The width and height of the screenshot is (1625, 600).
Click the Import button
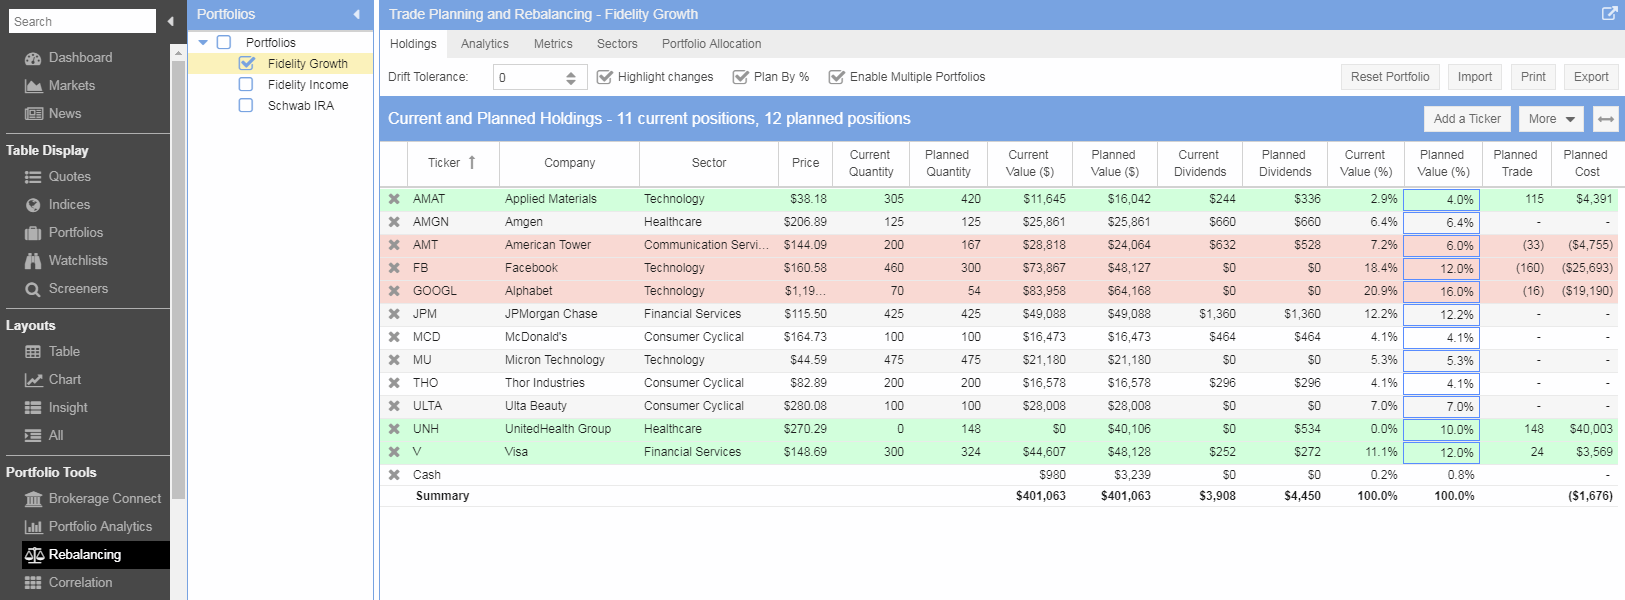(x=1474, y=77)
